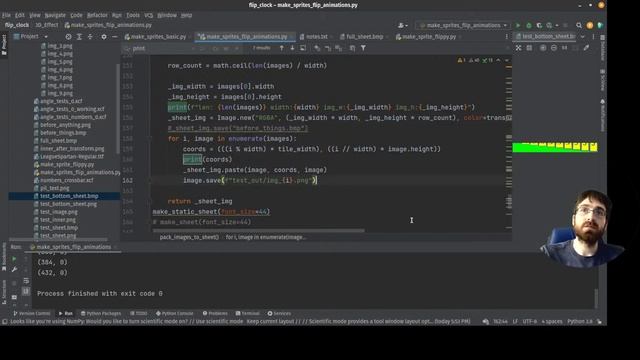Image resolution: width=640 pixels, height=360 pixels.
Task: Open Python Packages tool window
Action: point(101,313)
